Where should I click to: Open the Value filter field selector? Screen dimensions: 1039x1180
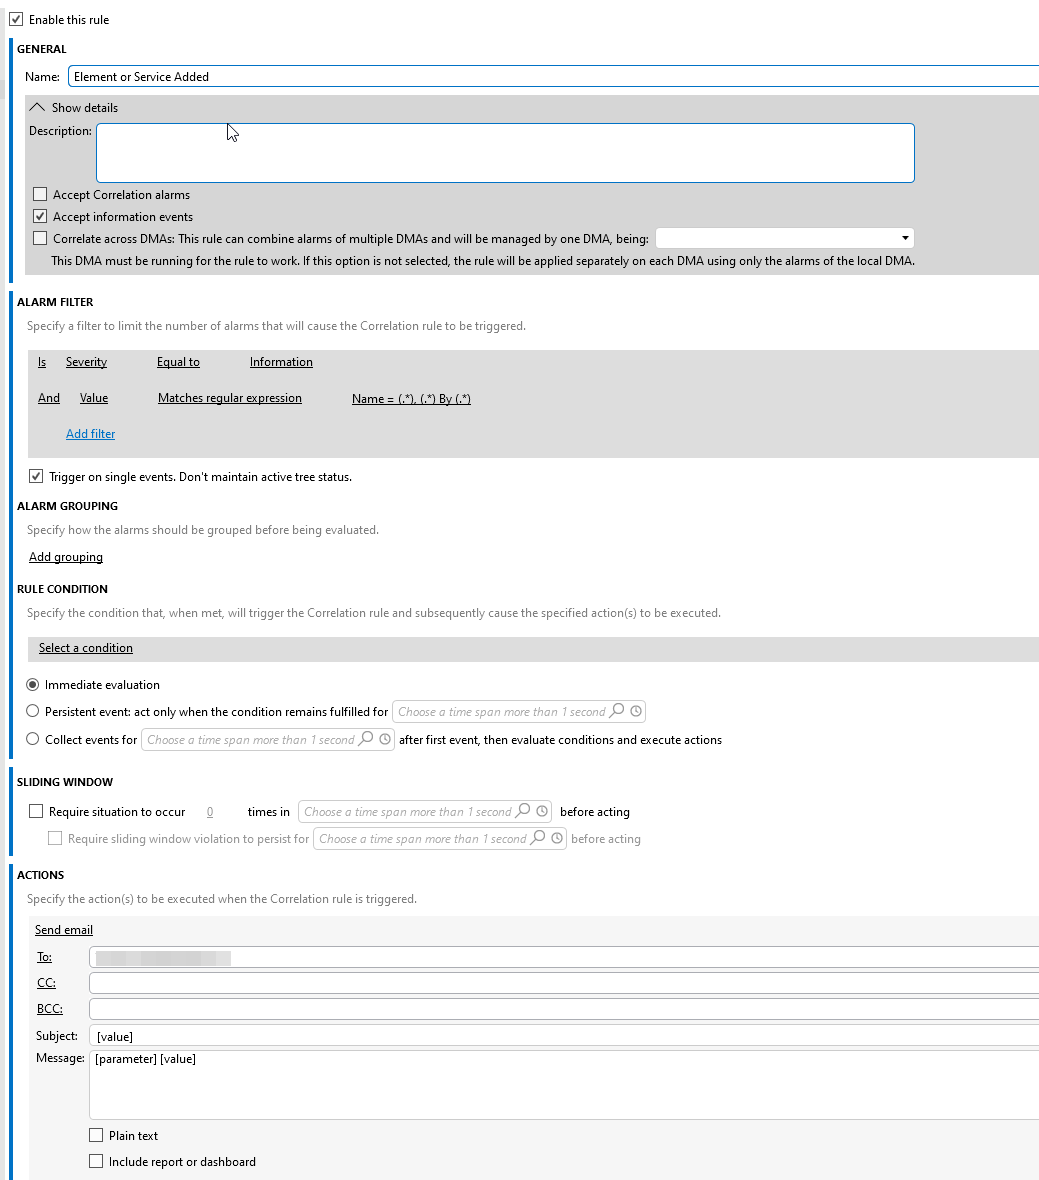[94, 398]
